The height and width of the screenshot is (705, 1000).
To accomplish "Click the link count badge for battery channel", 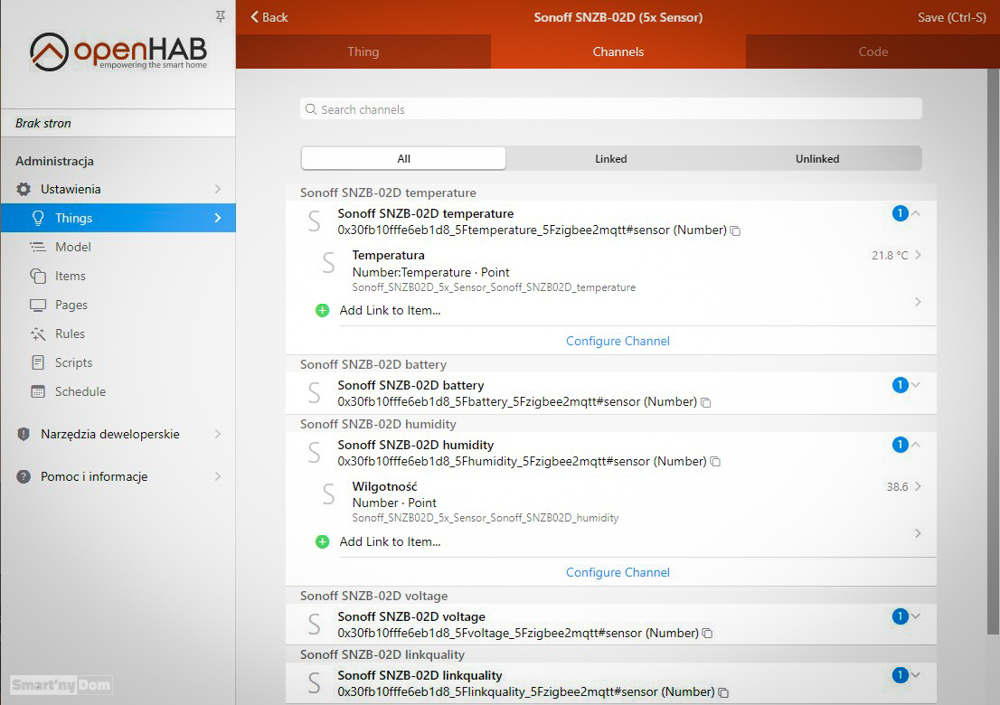I will pos(900,385).
